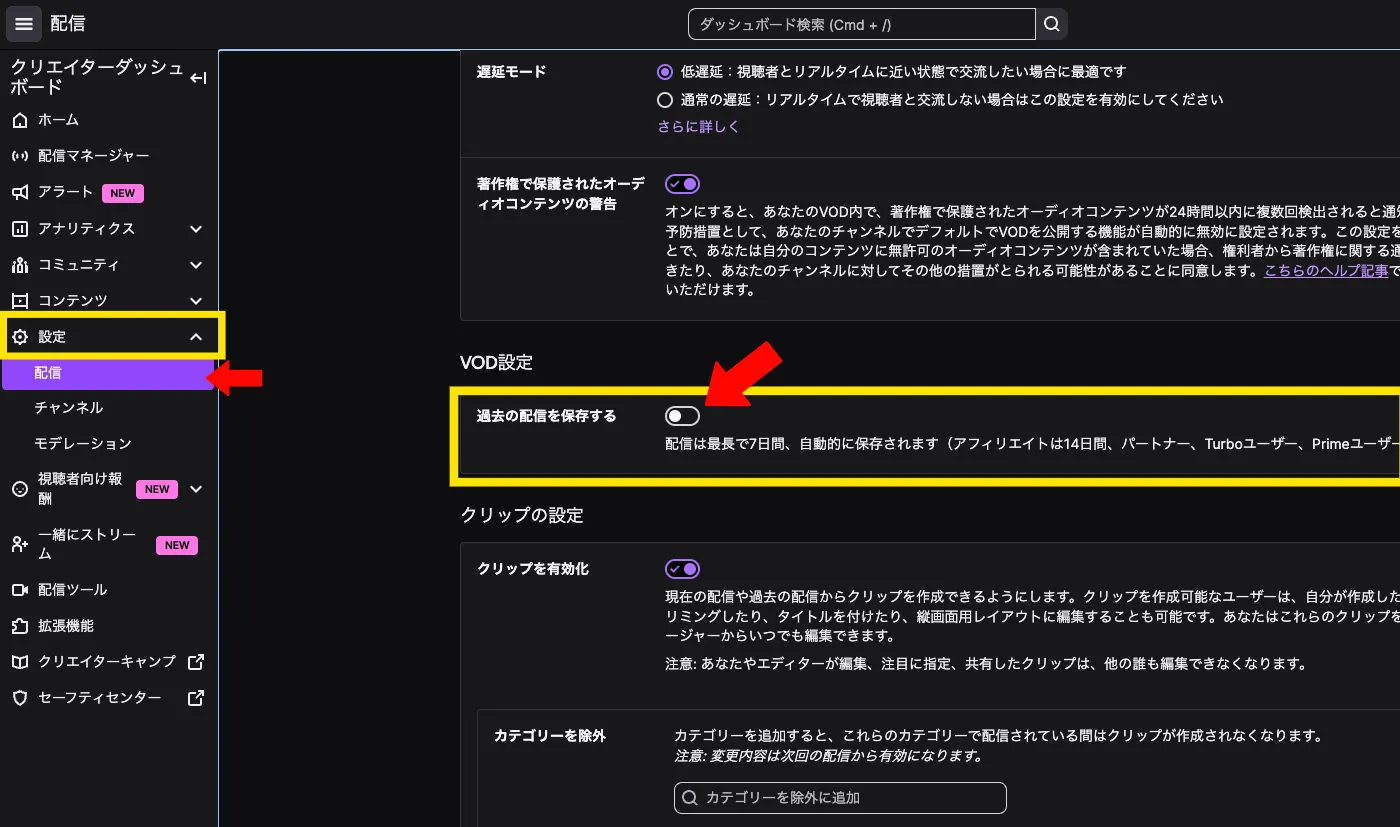The width and height of the screenshot is (1400, 827).
Task: Turn off copyrighted audio warning toggle
Action: [x=682, y=184]
